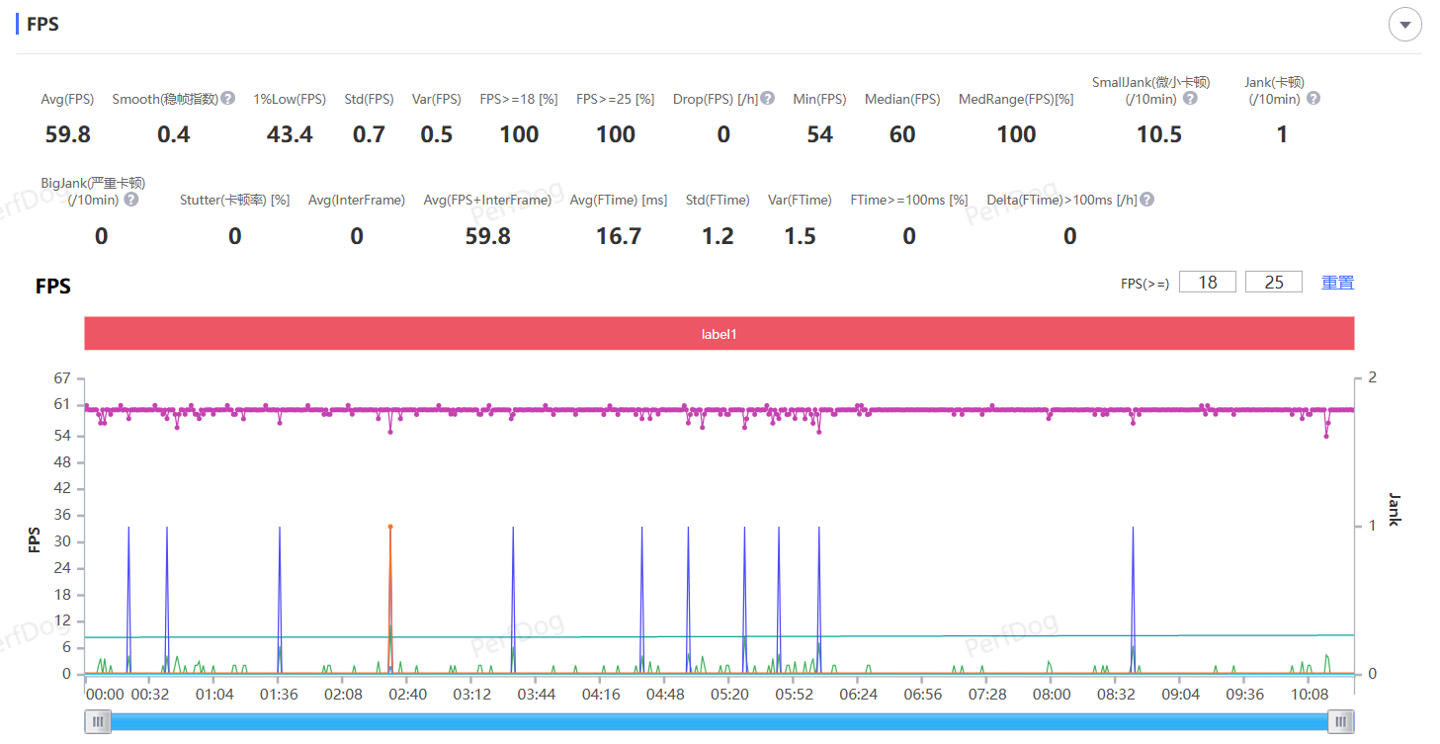Click the help icon after Delta(FTime)>100ms [/h]
This screenshot has width=1440, height=744.
click(x=1147, y=199)
